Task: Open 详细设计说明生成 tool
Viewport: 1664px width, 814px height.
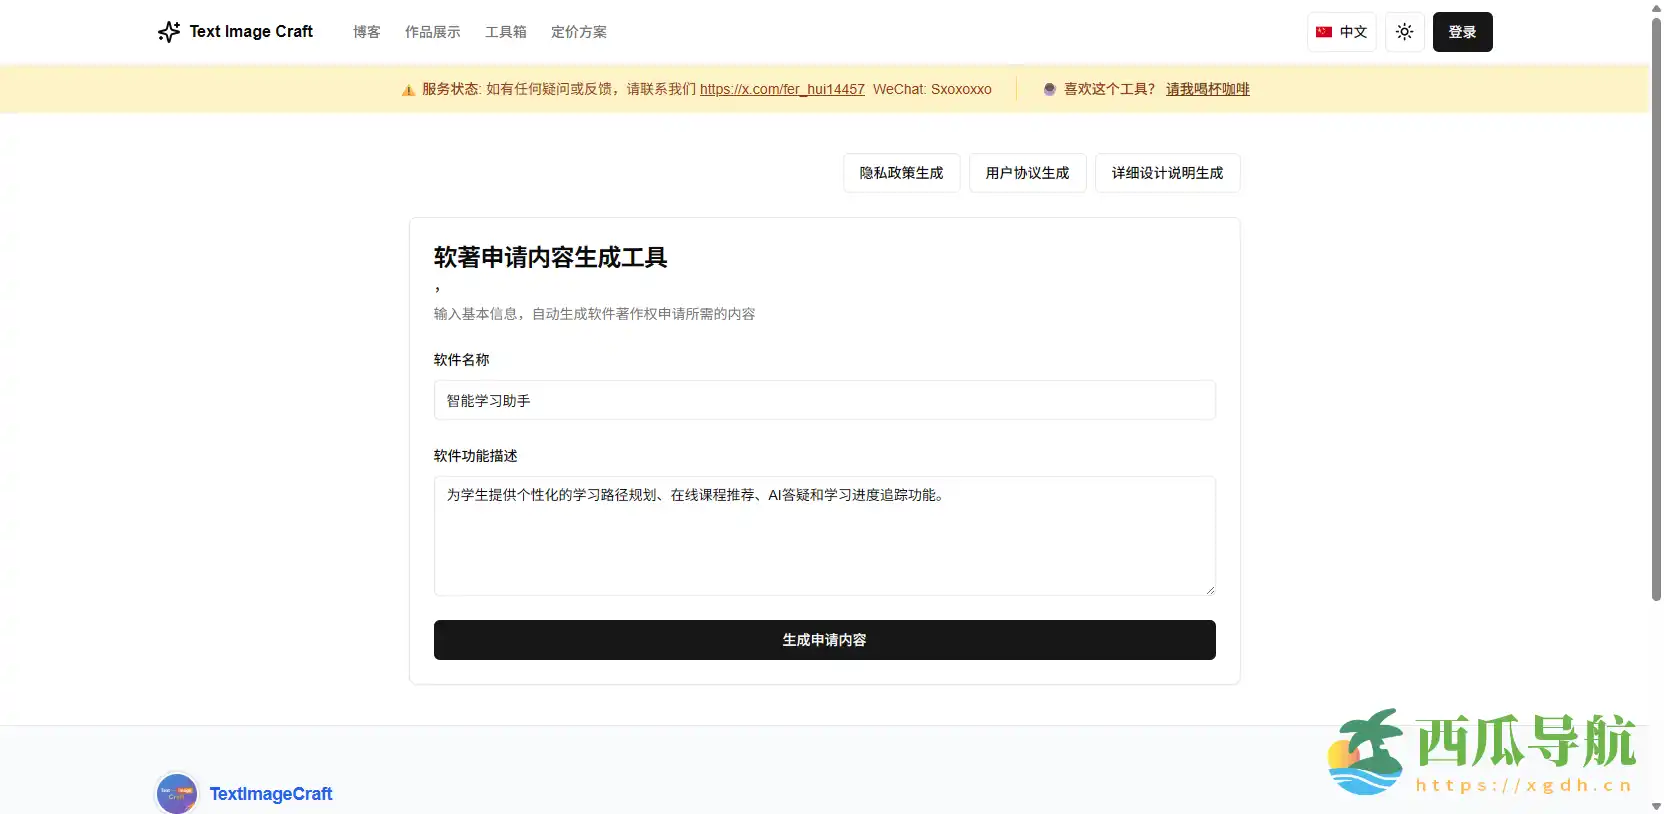Action: tap(1167, 173)
